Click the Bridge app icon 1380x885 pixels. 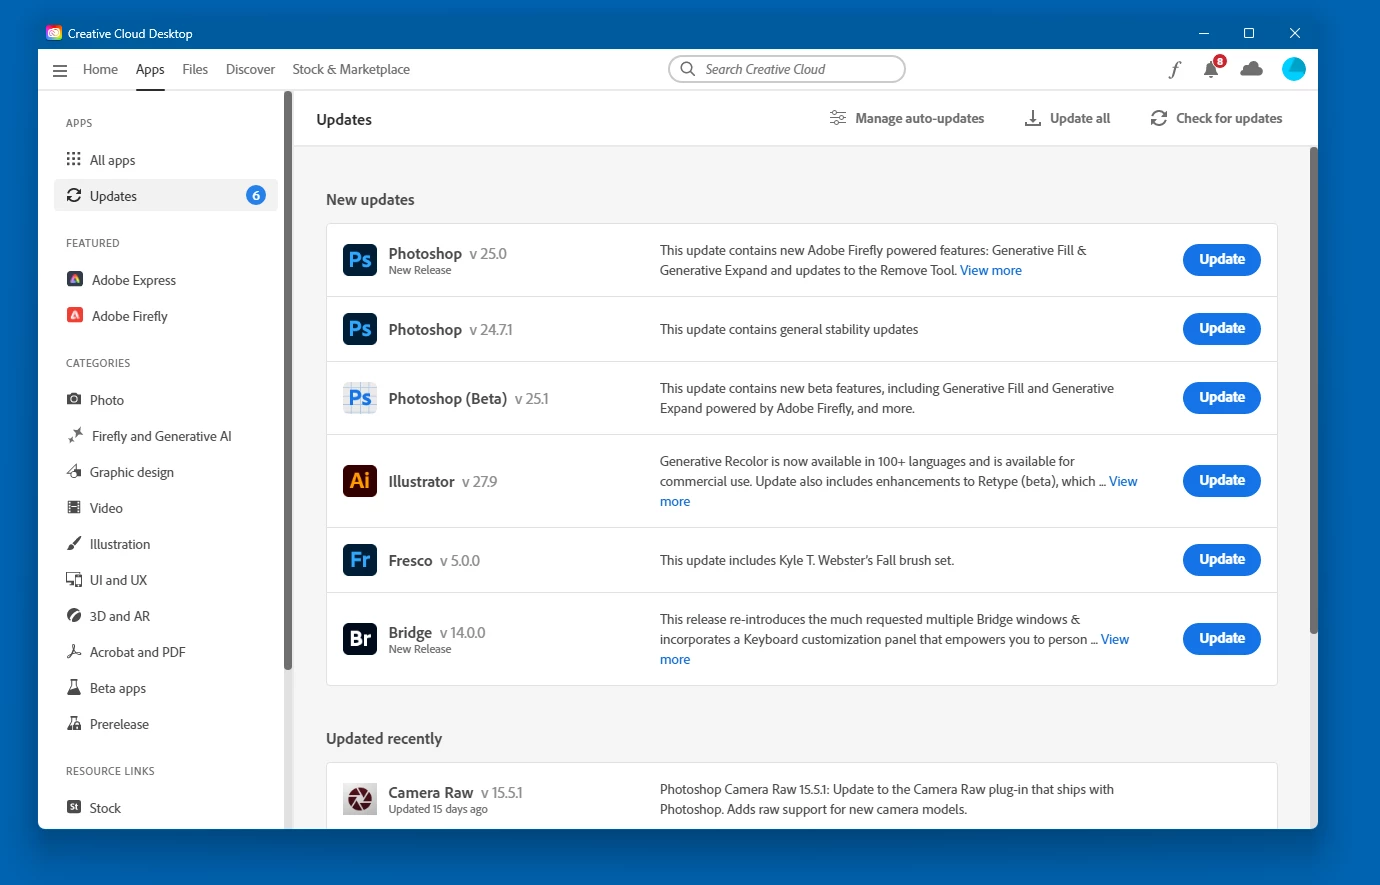click(360, 639)
